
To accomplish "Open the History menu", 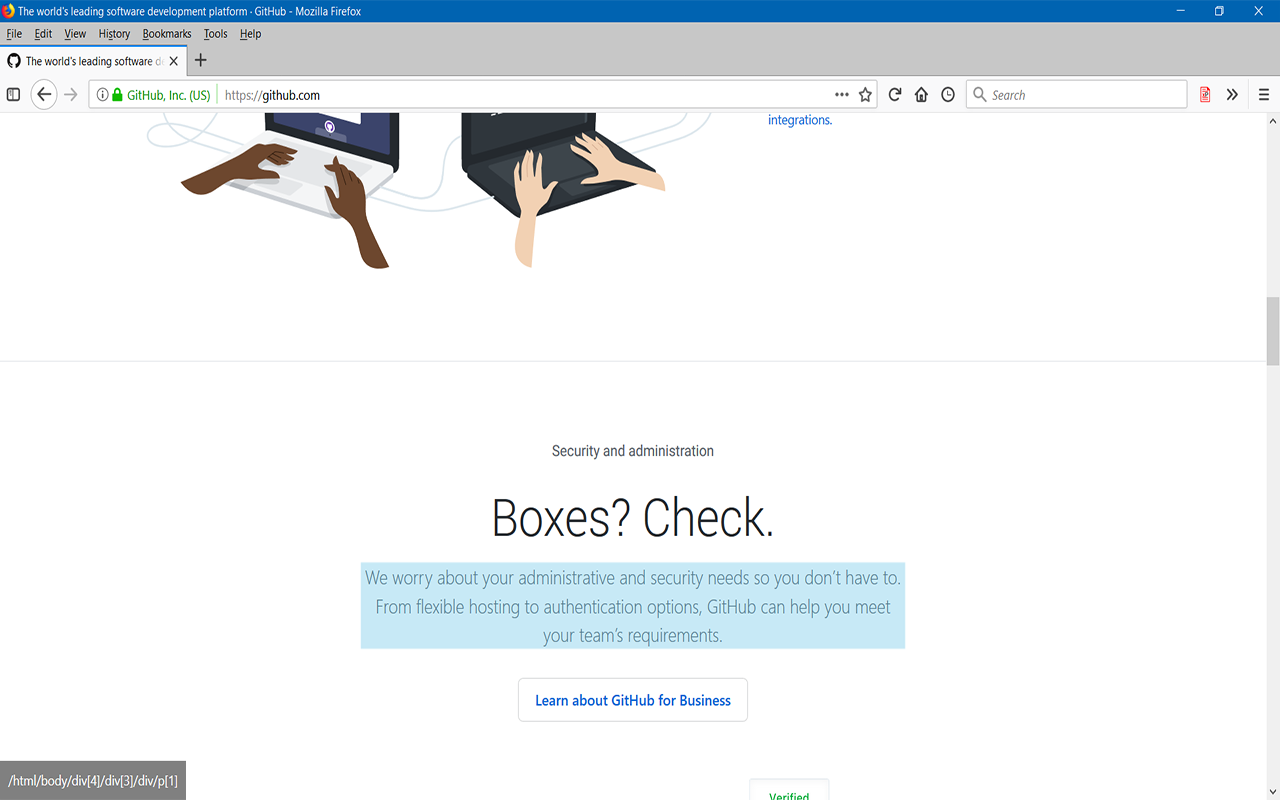I will pyautogui.click(x=114, y=34).
